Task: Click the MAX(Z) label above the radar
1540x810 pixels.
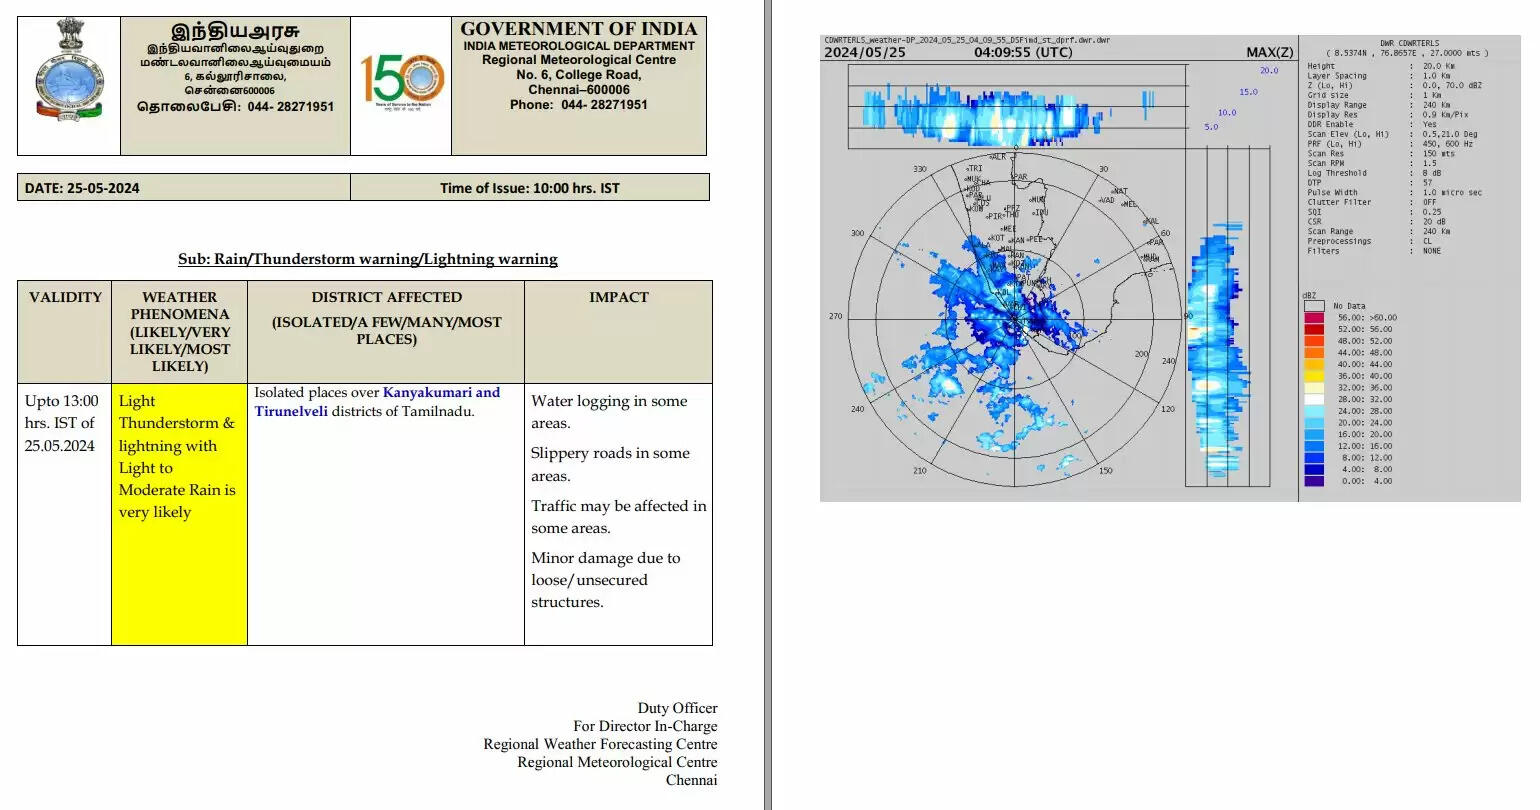Action: tap(1269, 53)
